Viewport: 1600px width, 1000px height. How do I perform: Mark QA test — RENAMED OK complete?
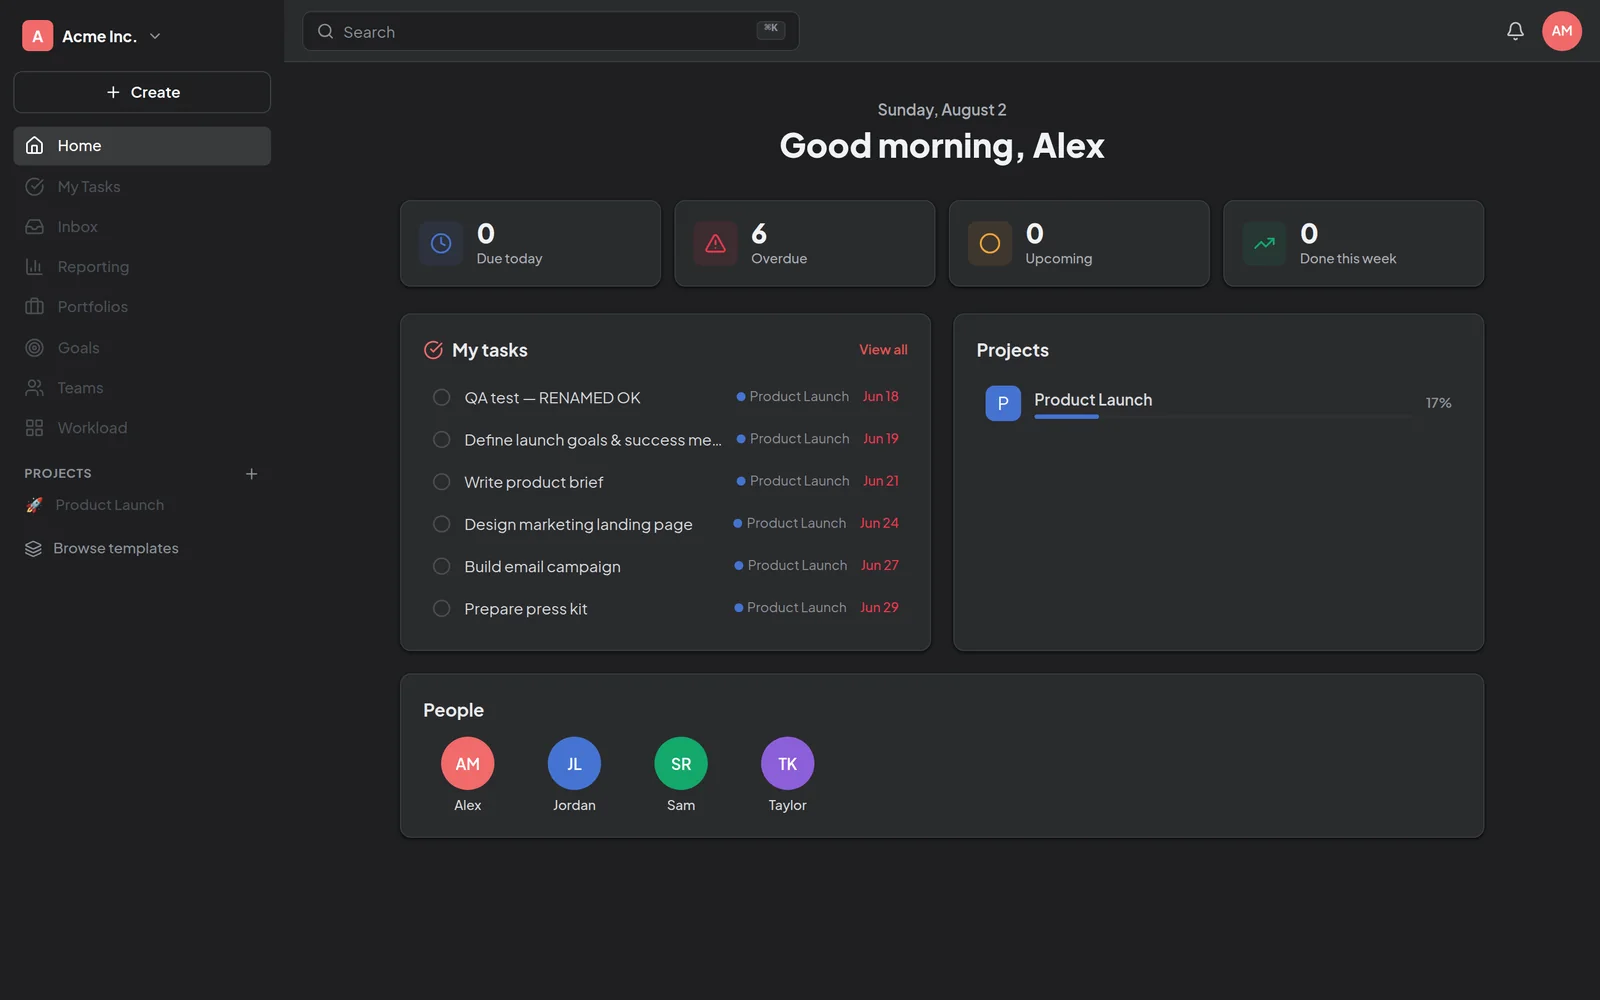(441, 398)
